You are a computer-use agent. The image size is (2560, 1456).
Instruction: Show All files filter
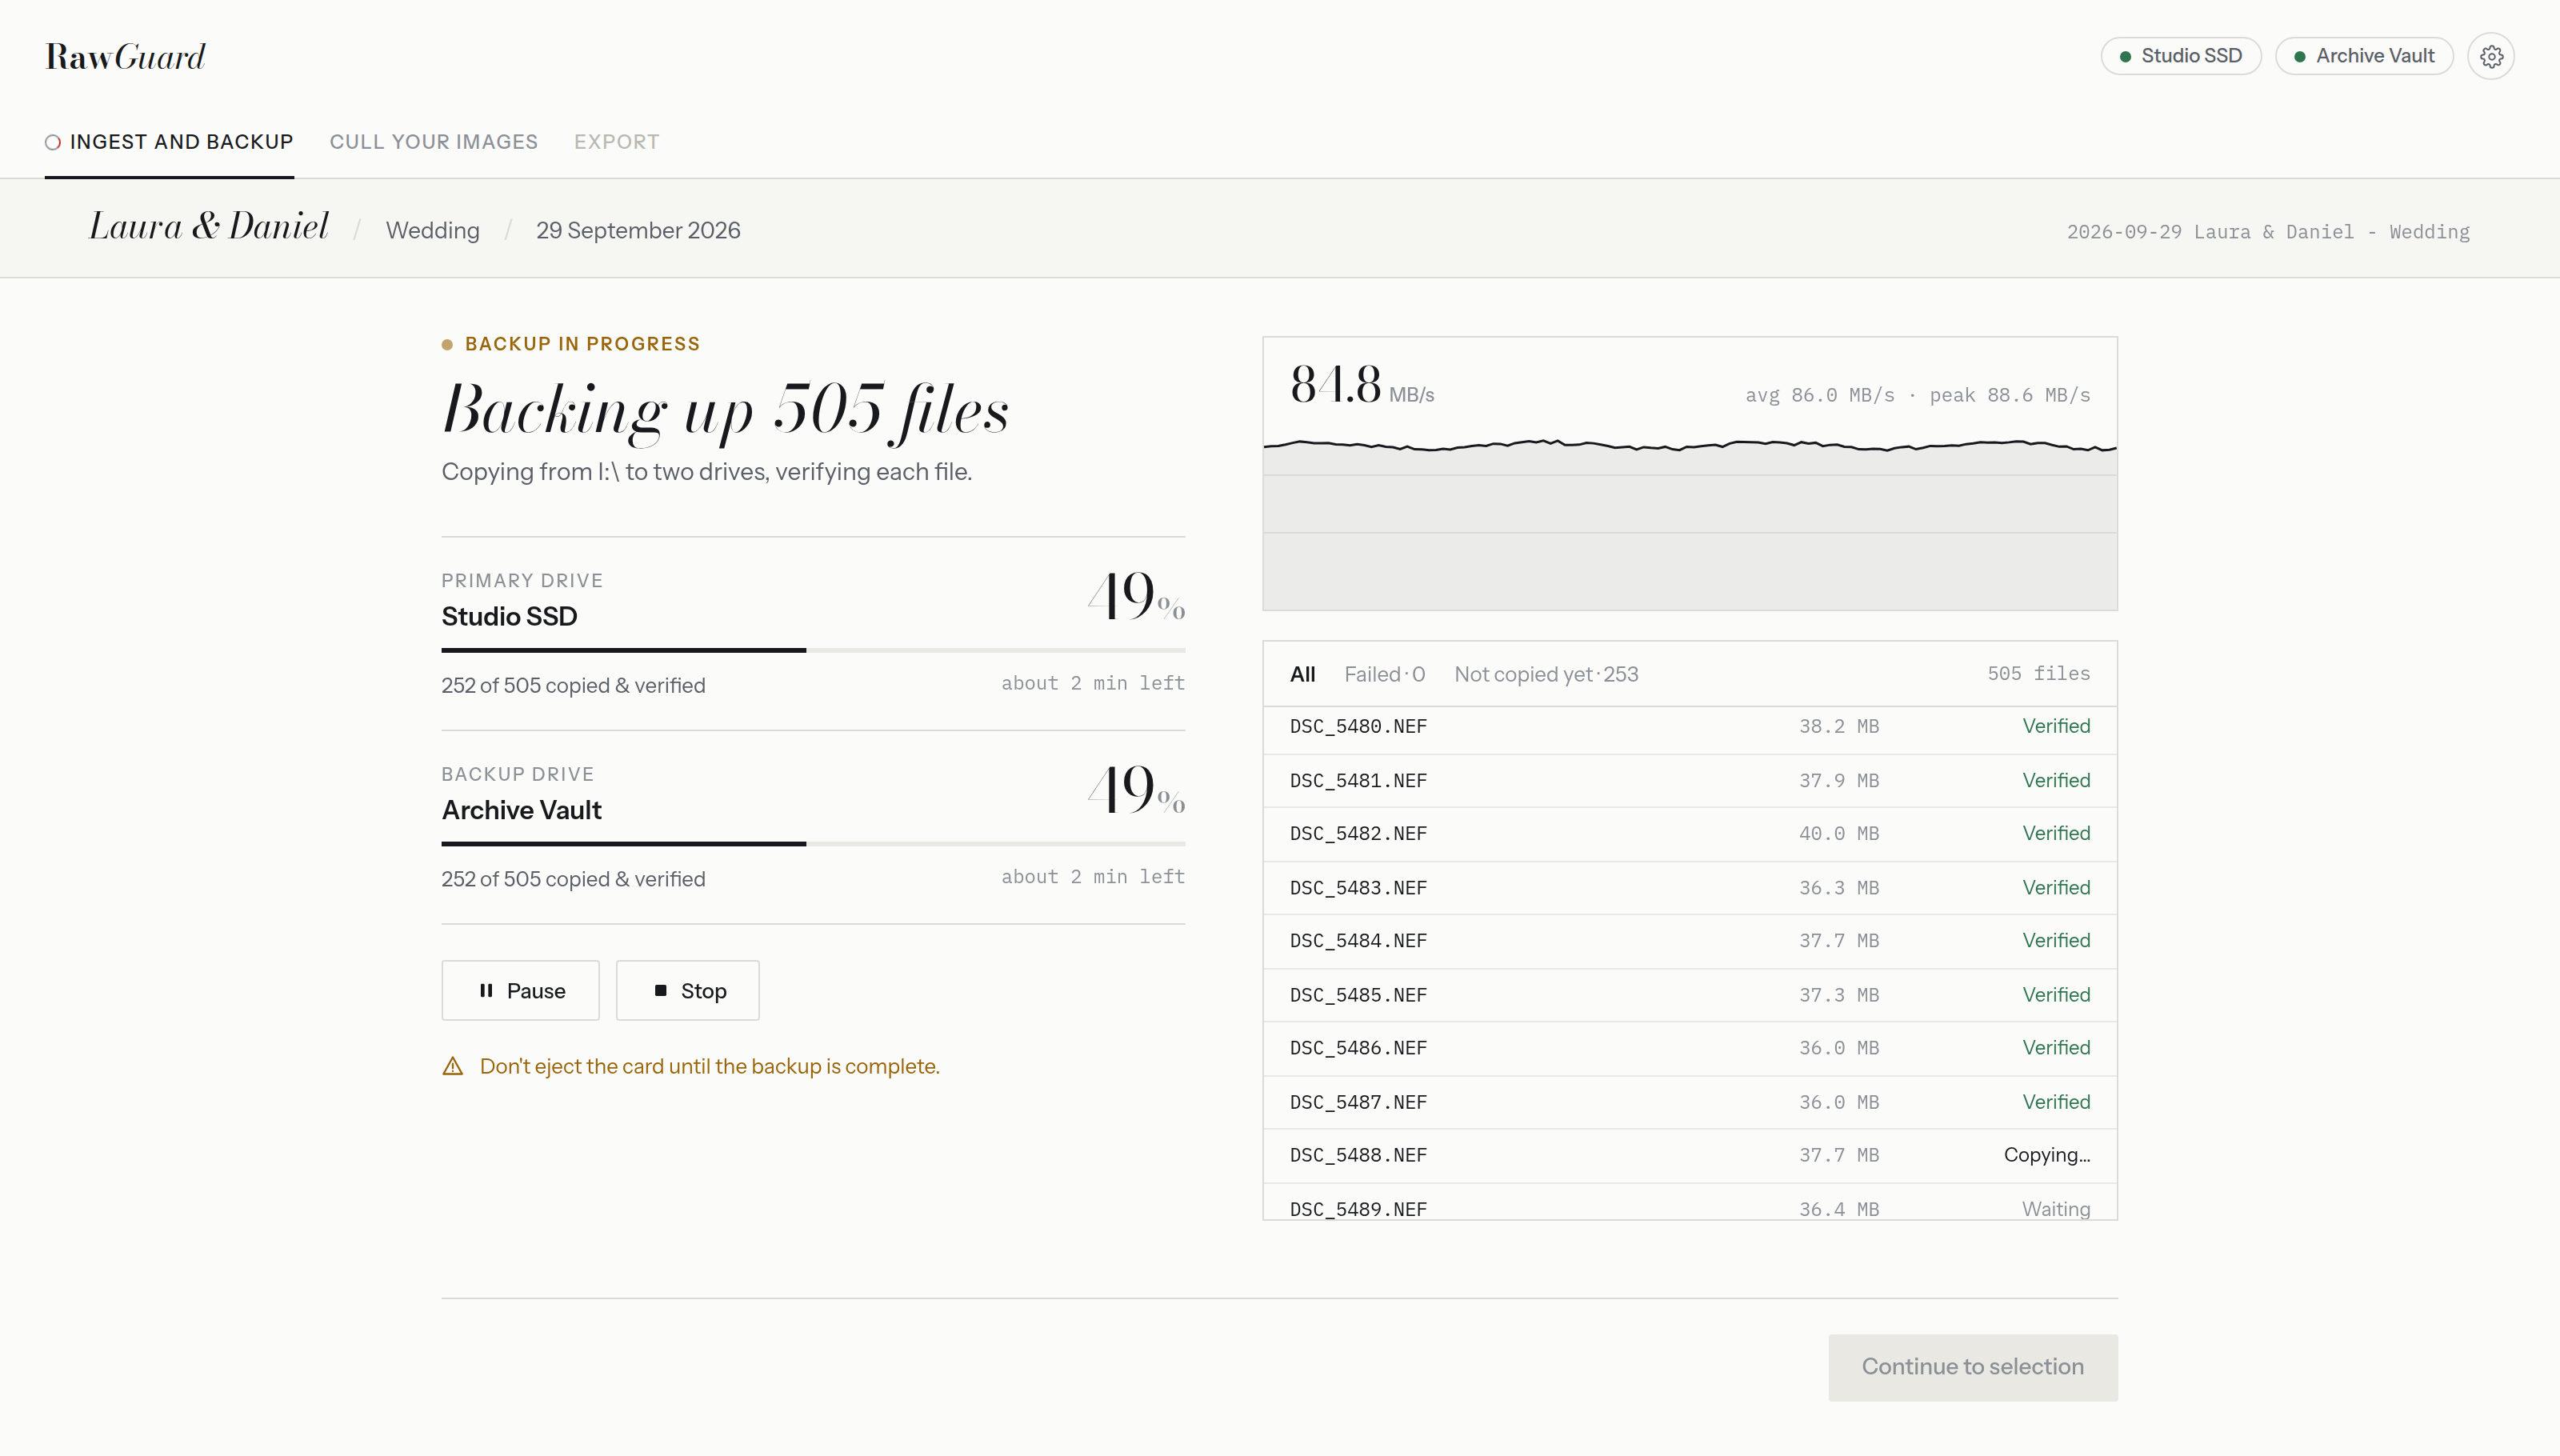pyautogui.click(x=1302, y=674)
